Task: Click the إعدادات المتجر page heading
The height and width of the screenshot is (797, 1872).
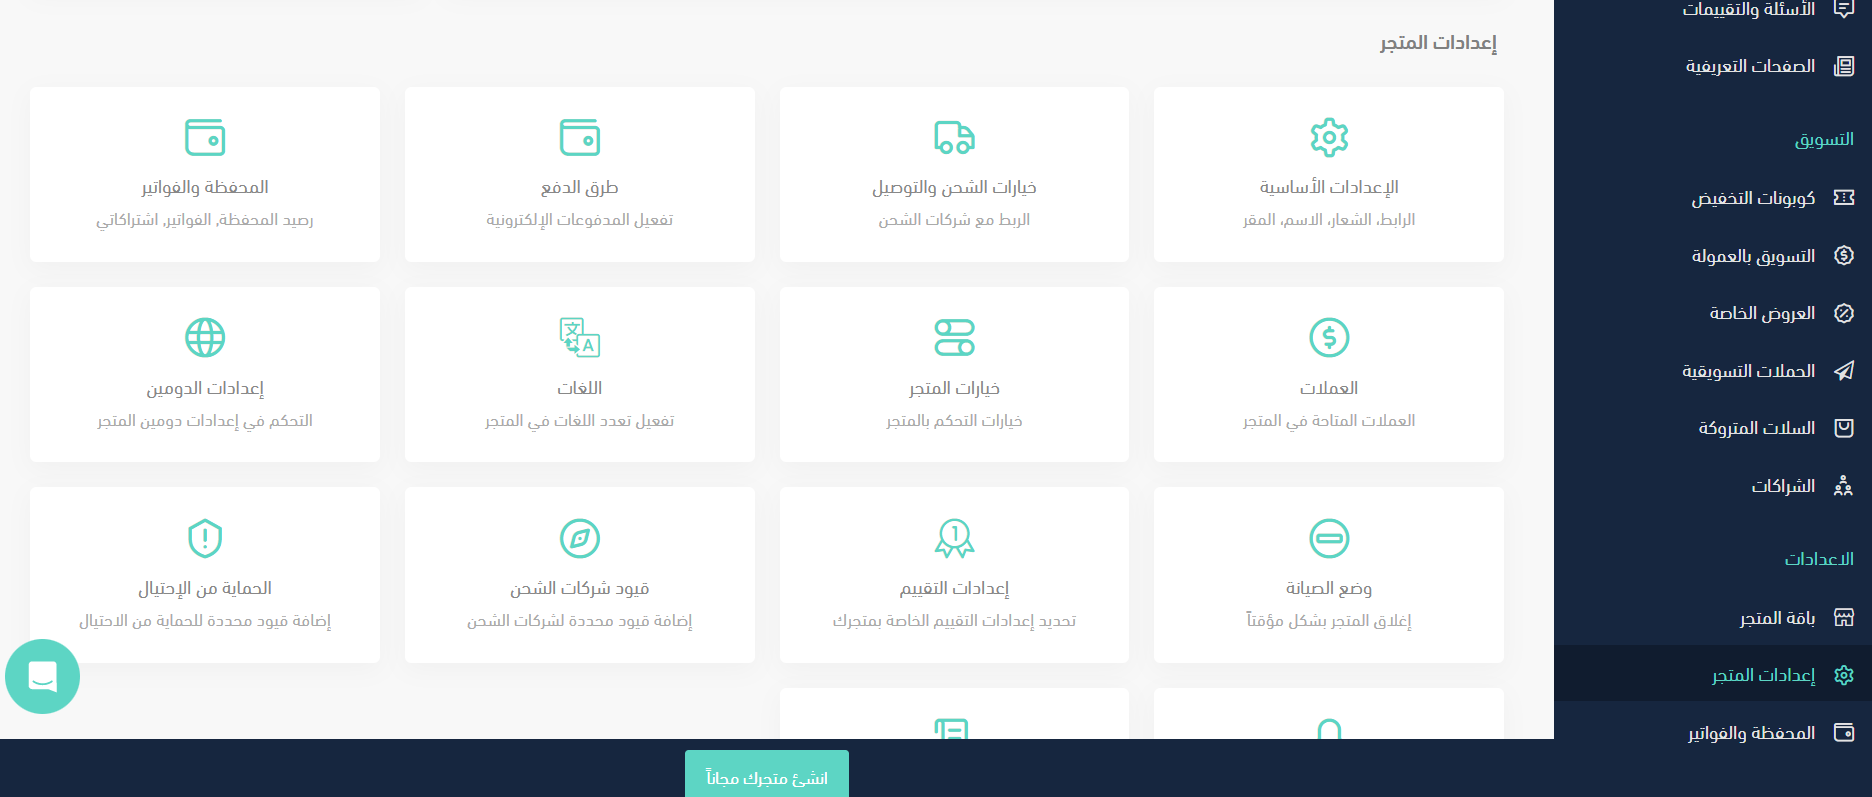Action: (1438, 42)
